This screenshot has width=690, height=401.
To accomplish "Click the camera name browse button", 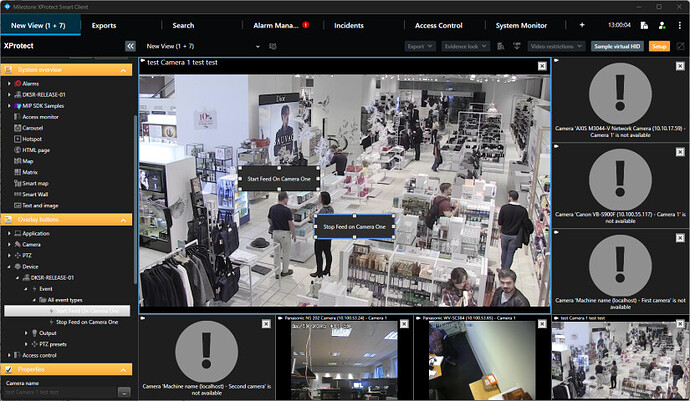I will tap(124, 393).
